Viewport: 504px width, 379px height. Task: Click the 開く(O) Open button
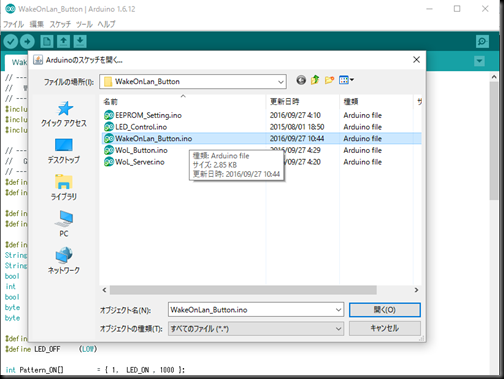click(x=385, y=310)
